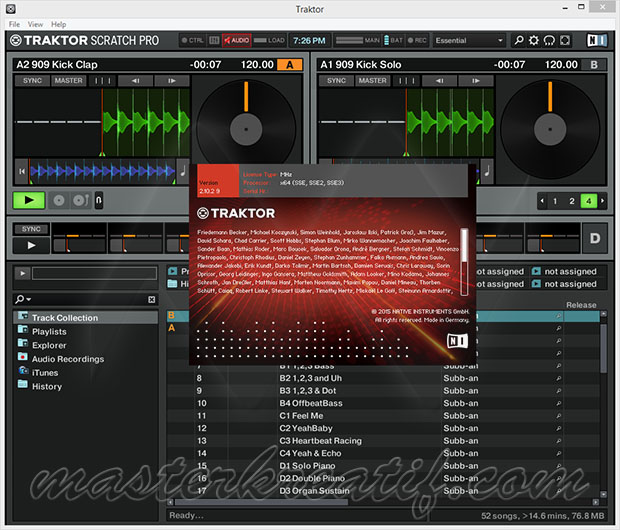Click the note icon beside deck A stripe

(183, 171)
